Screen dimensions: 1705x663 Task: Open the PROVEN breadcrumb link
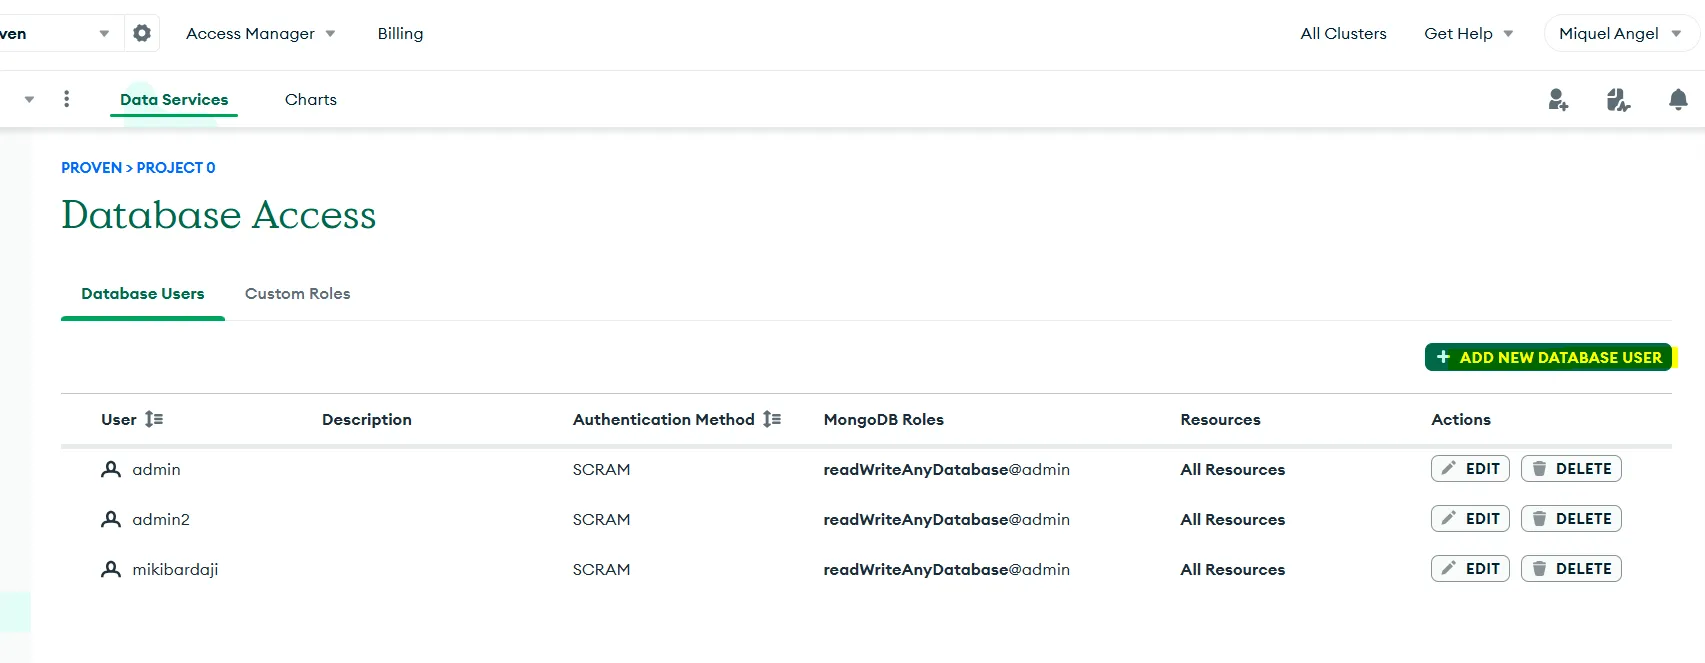(x=91, y=168)
